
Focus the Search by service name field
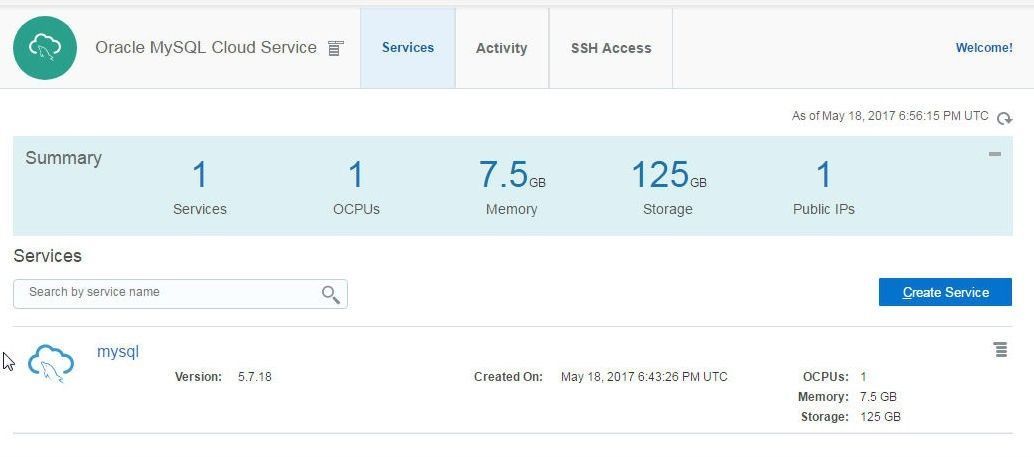(180, 294)
